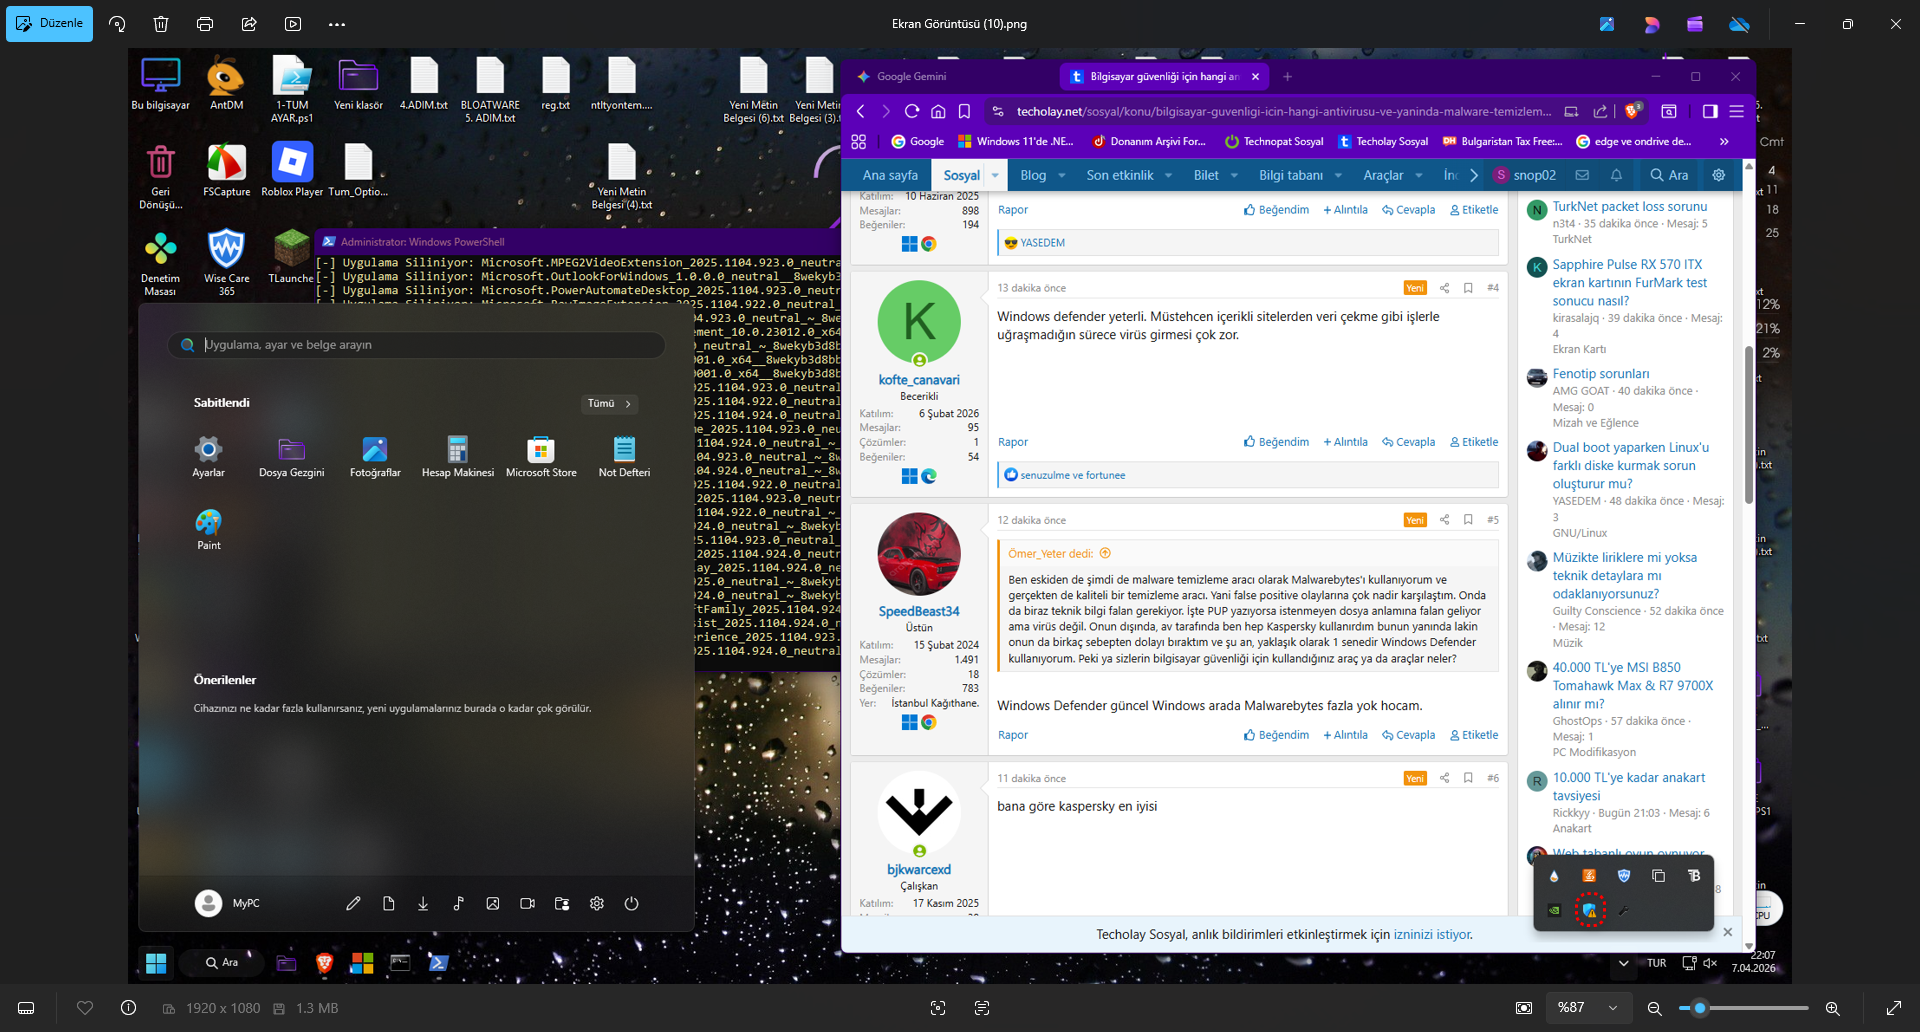Open forum notifications bell icon
The height and width of the screenshot is (1032, 1920).
[x=1616, y=175]
